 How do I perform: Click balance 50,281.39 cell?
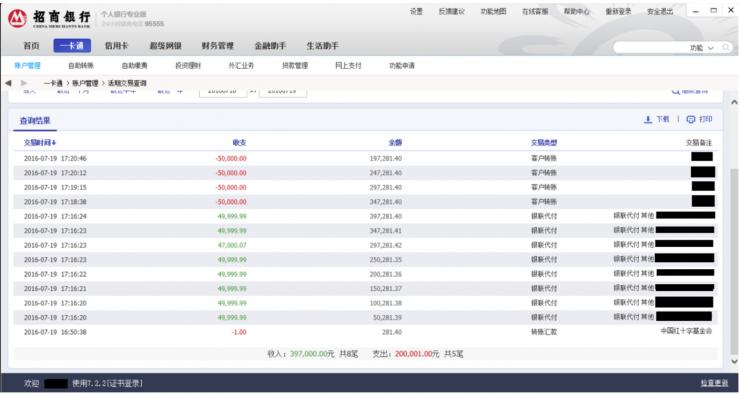click(387, 318)
